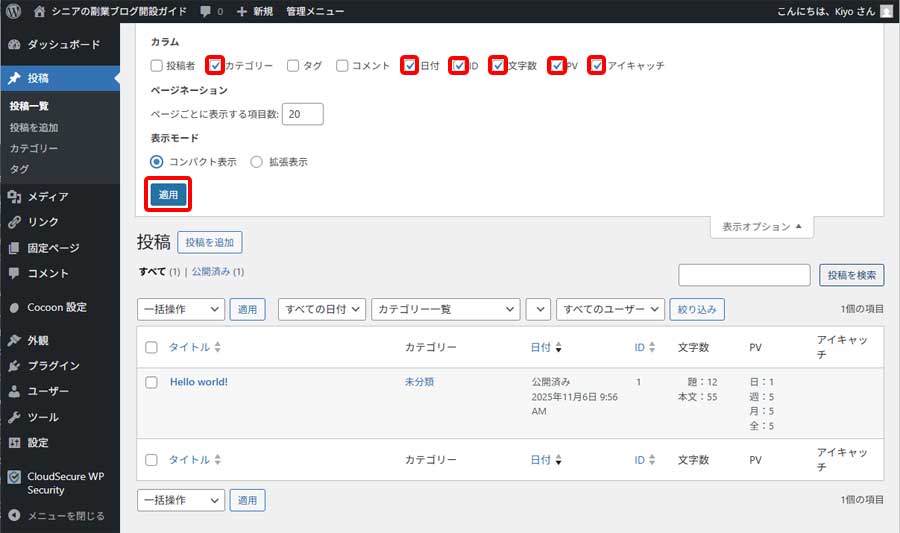
Task: Click the リンク chain icon in sidebar
Action: 14,222
